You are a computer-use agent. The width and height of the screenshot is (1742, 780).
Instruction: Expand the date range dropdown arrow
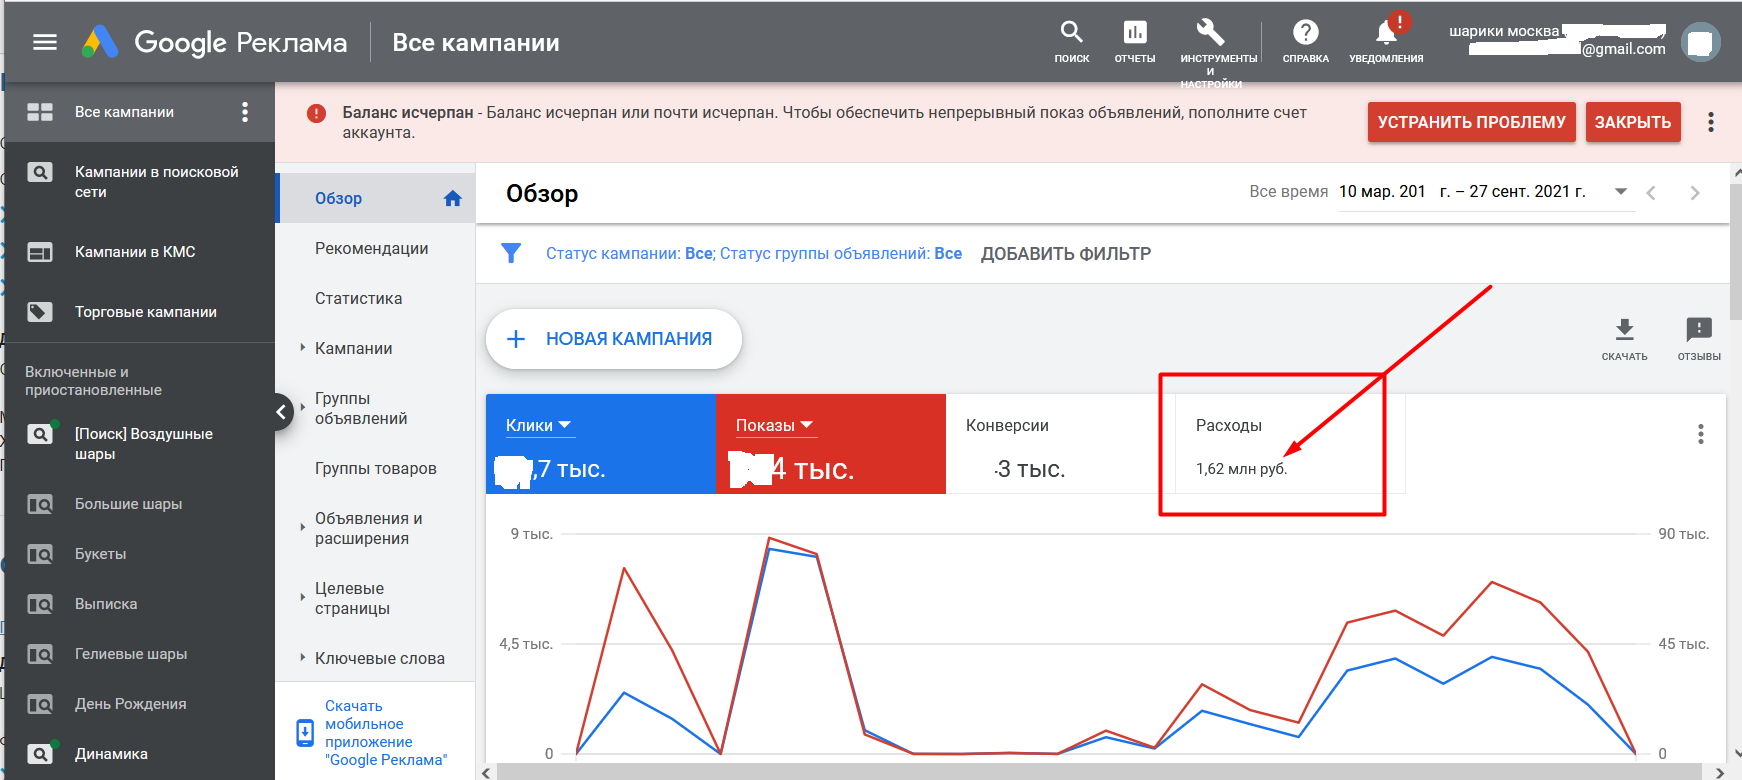click(x=1621, y=192)
